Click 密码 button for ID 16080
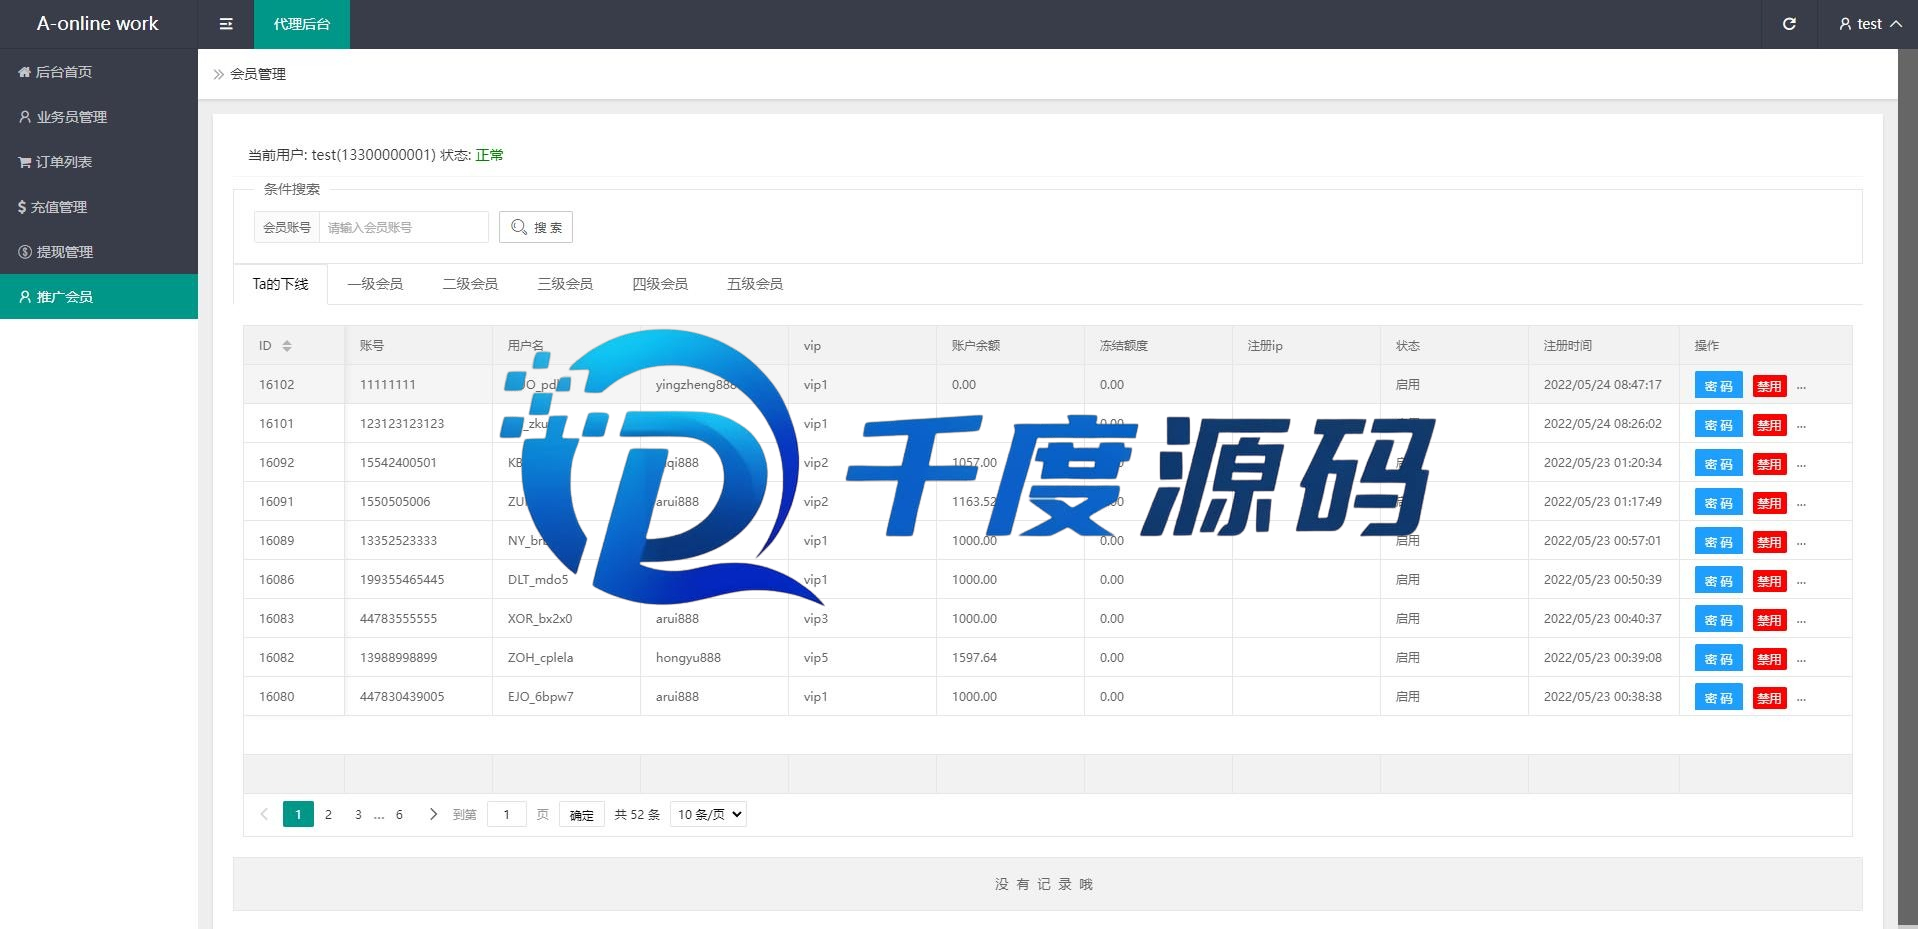1918x929 pixels. coord(1718,697)
